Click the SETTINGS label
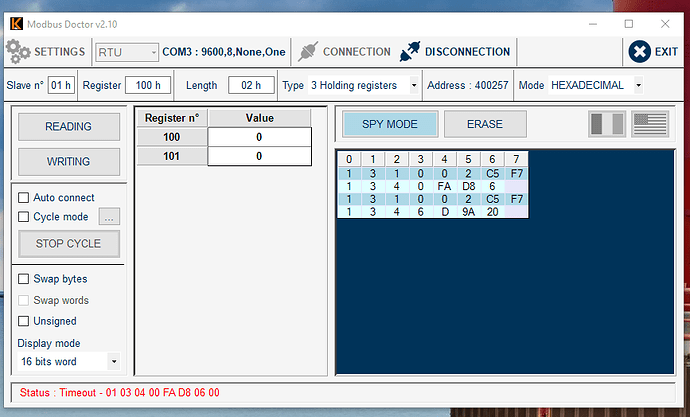The height and width of the screenshot is (417, 690). [60, 52]
